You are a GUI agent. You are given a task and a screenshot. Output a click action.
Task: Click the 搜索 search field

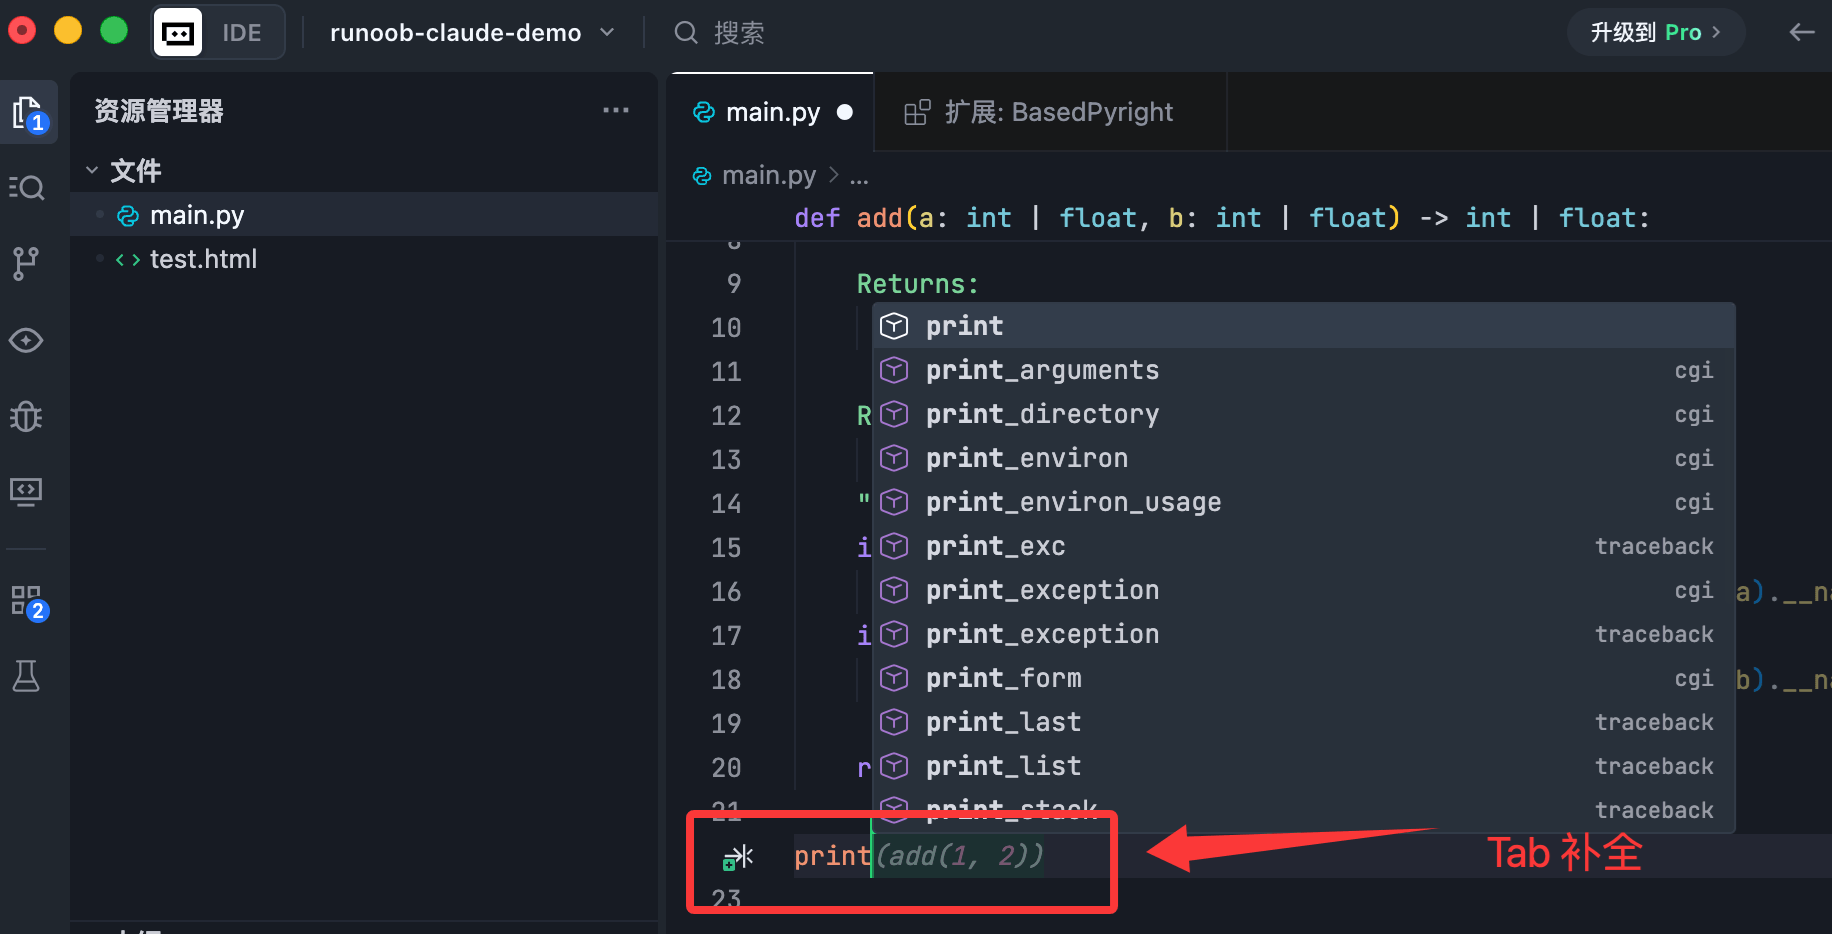[738, 33]
